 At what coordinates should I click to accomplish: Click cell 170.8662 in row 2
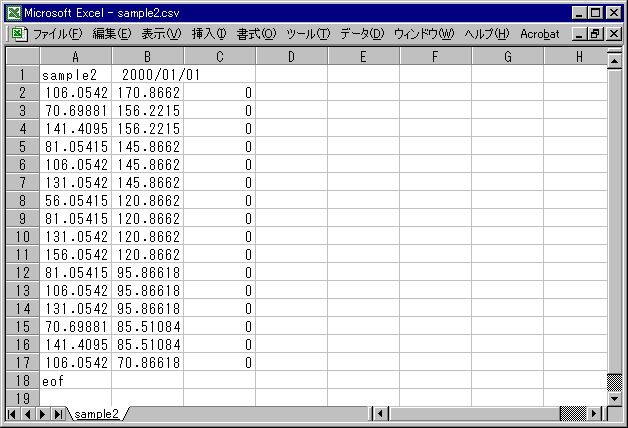pyautogui.click(x=147, y=92)
